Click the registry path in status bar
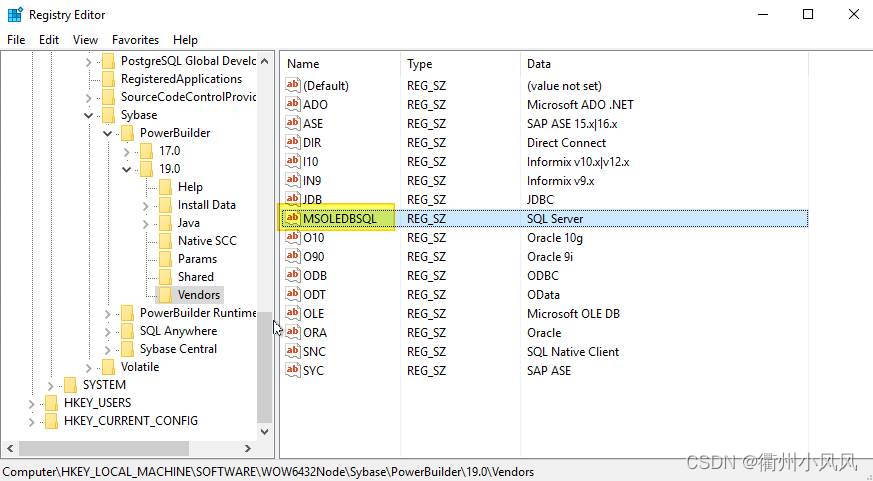The height and width of the screenshot is (481, 873). (x=268, y=472)
